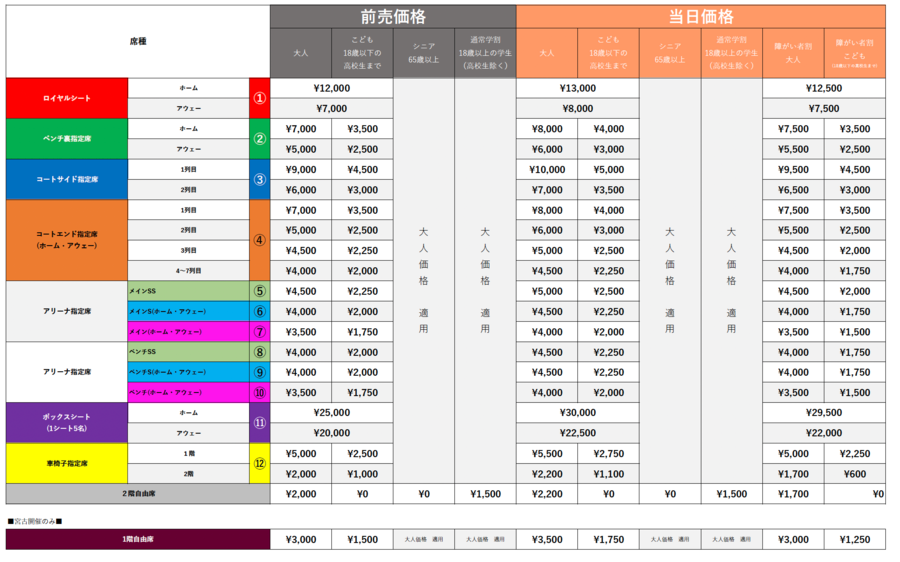
Task: Select the 2階自由席 row label
Action: (137, 494)
